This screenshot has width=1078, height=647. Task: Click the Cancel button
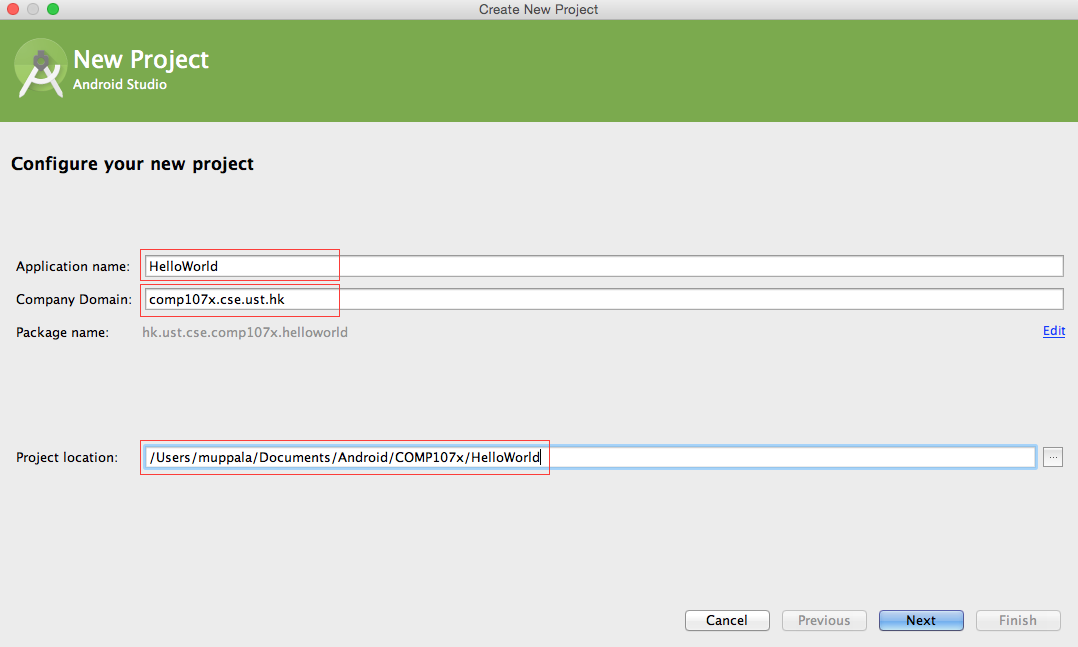coord(727,620)
